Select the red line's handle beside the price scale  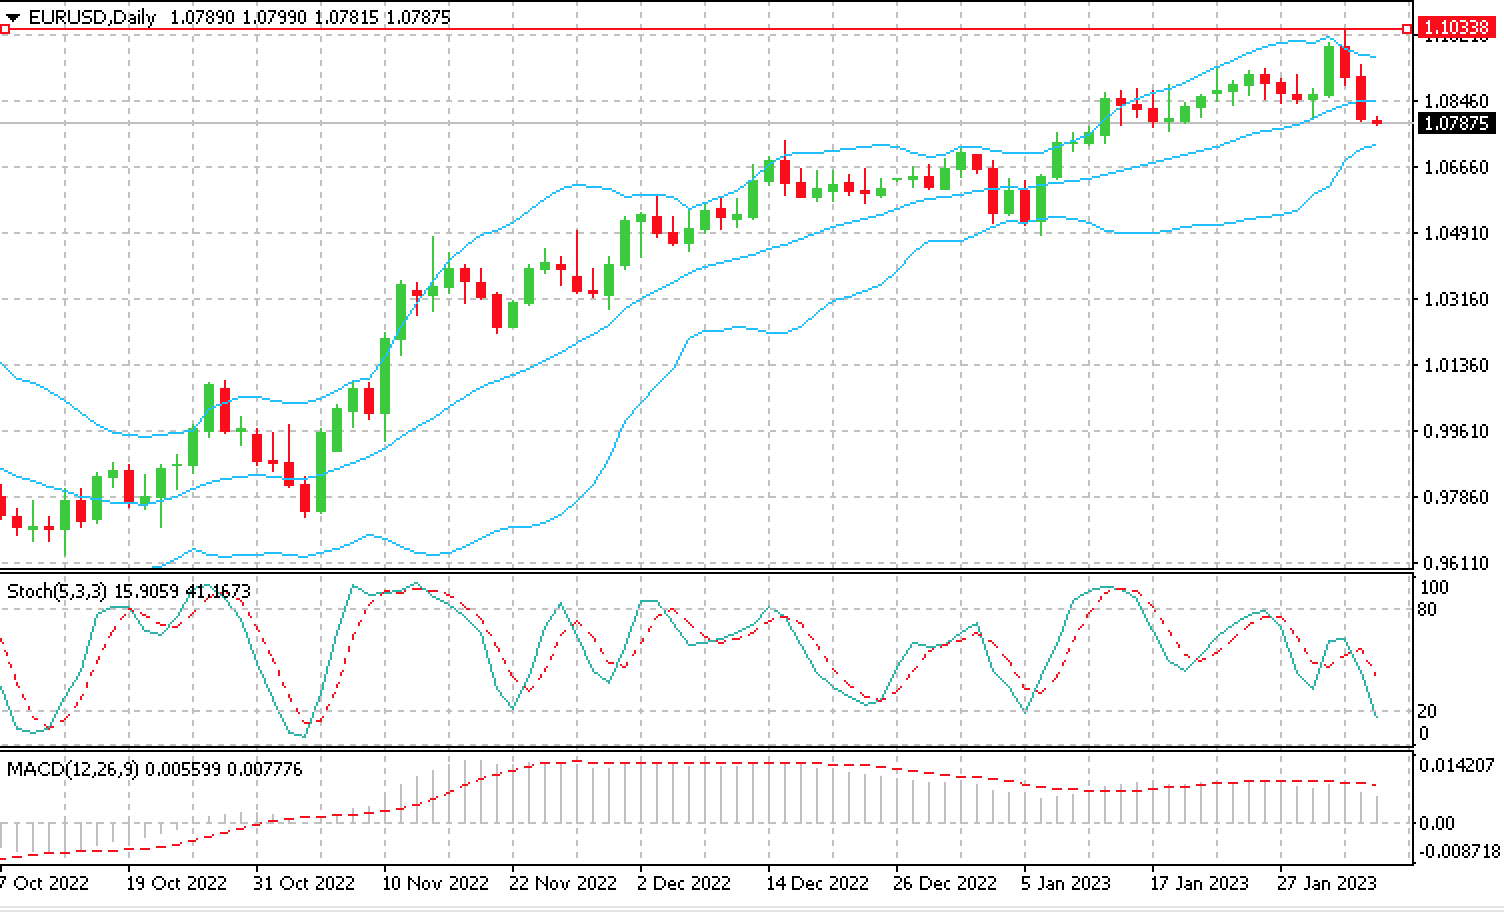1408,29
